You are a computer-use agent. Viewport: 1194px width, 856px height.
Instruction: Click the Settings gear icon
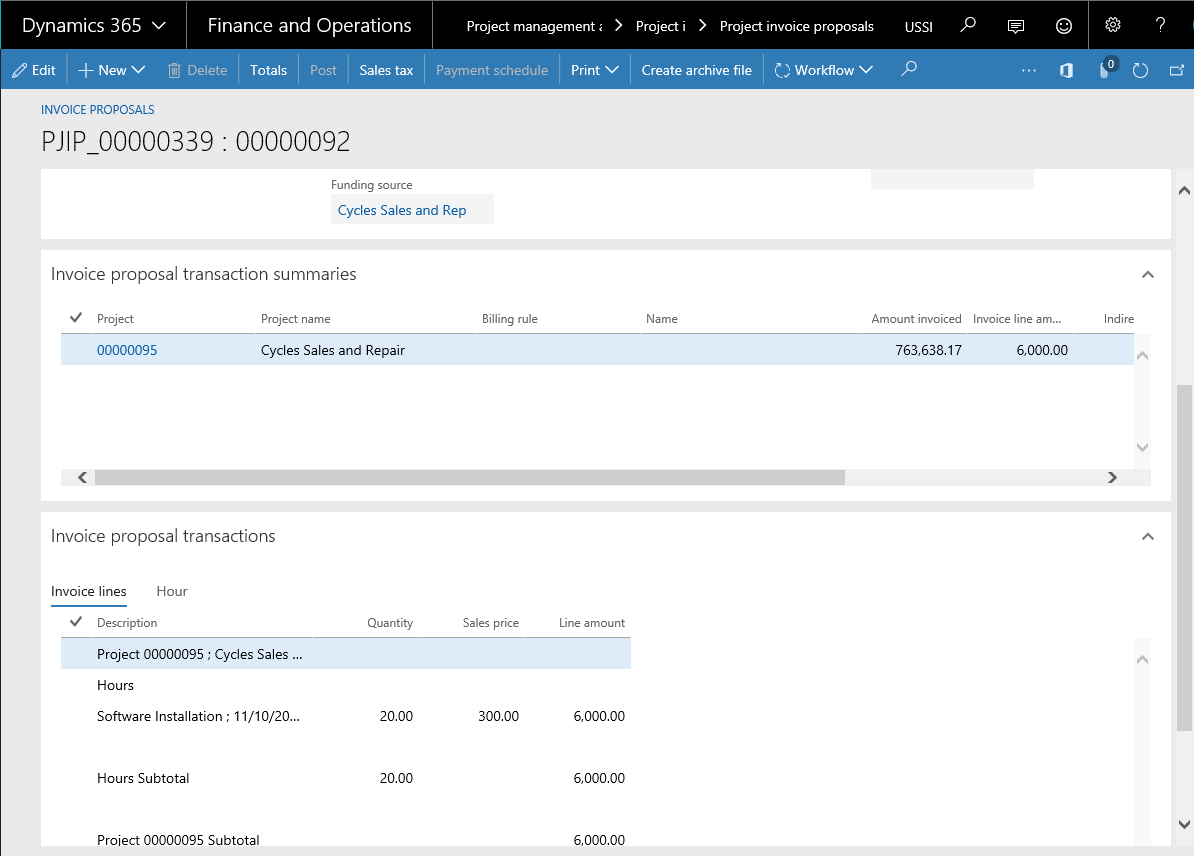tap(1112, 25)
